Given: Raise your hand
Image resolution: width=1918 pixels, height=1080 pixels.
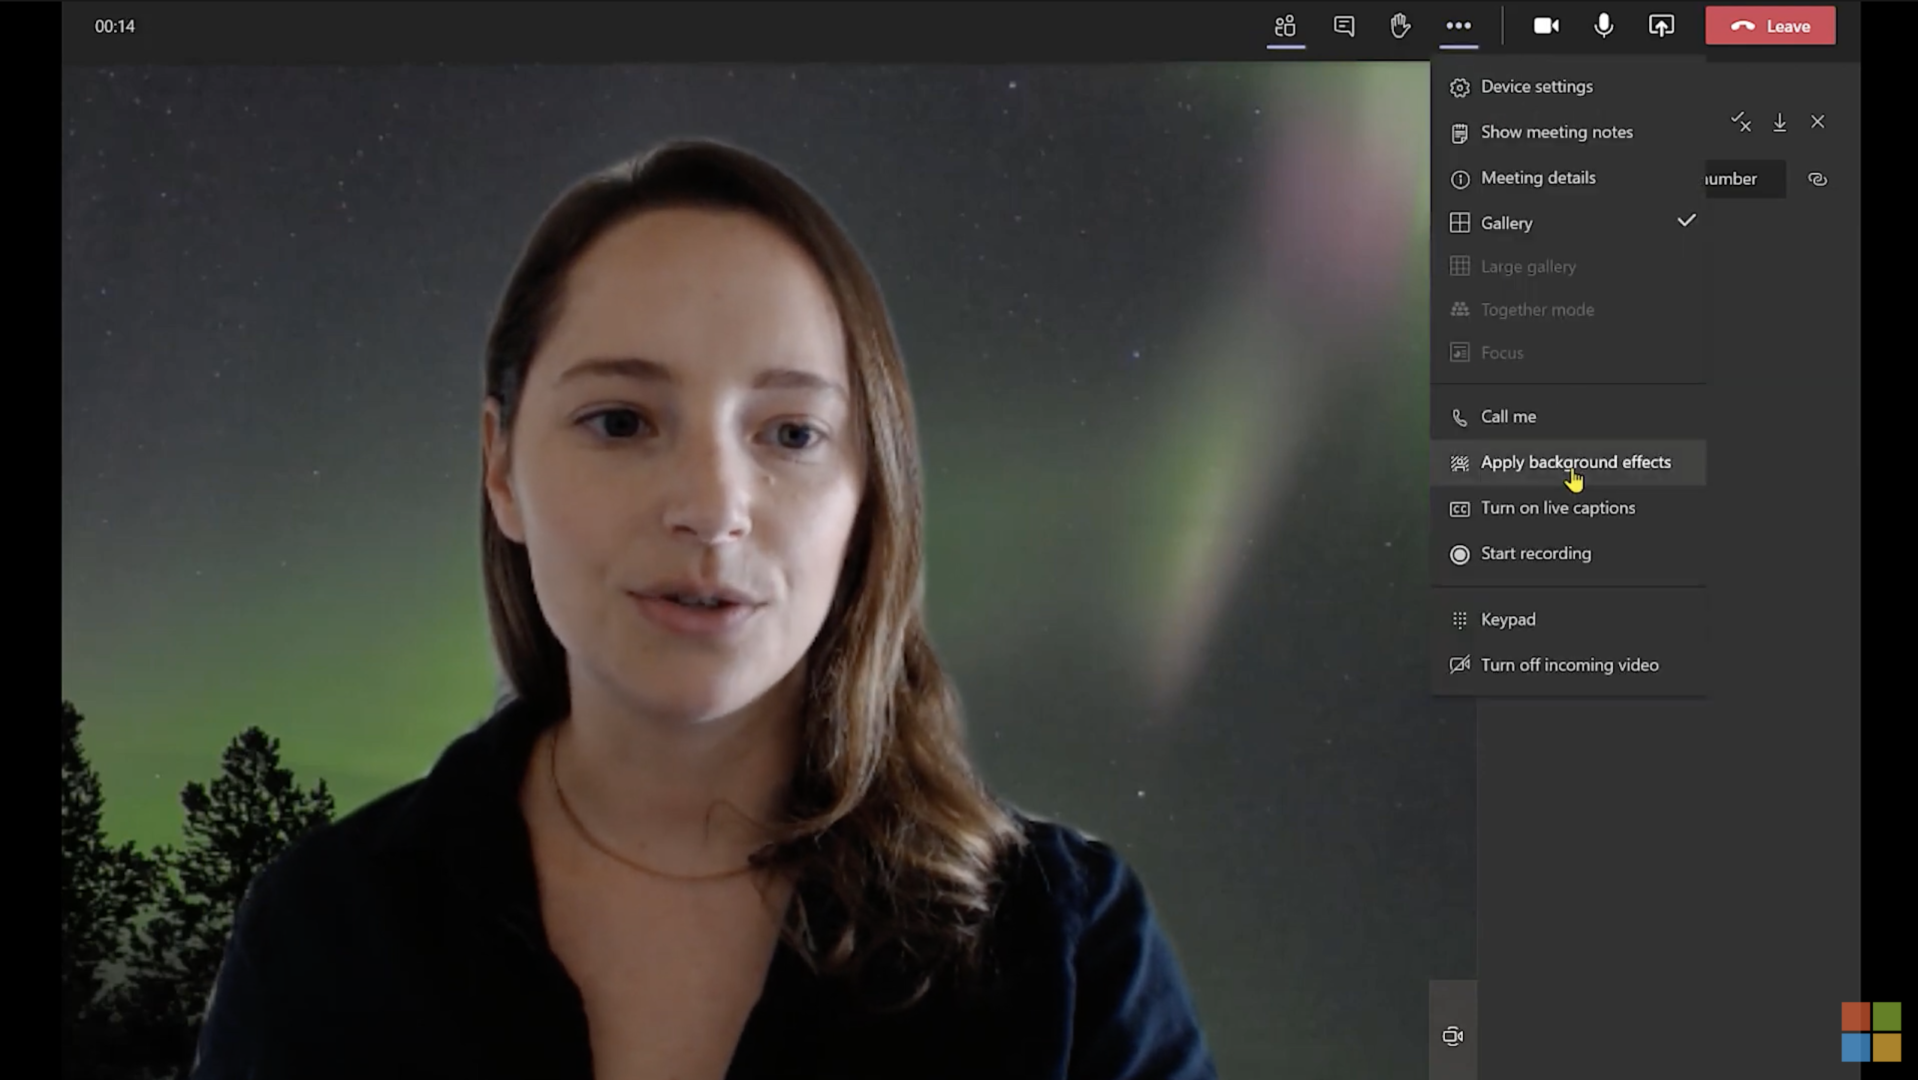Looking at the screenshot, I should click(x=1399, y=26).
